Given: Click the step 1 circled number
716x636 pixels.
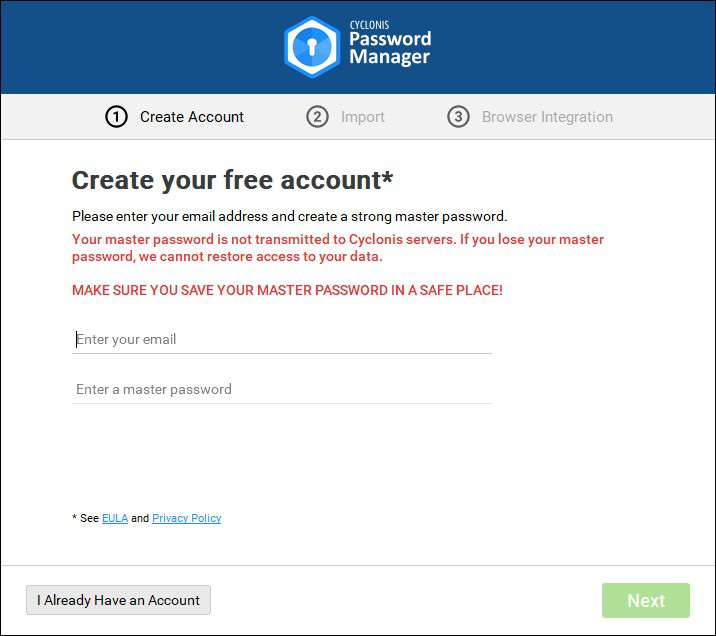Looking at the screenshot, I should (x=116, y=117).
